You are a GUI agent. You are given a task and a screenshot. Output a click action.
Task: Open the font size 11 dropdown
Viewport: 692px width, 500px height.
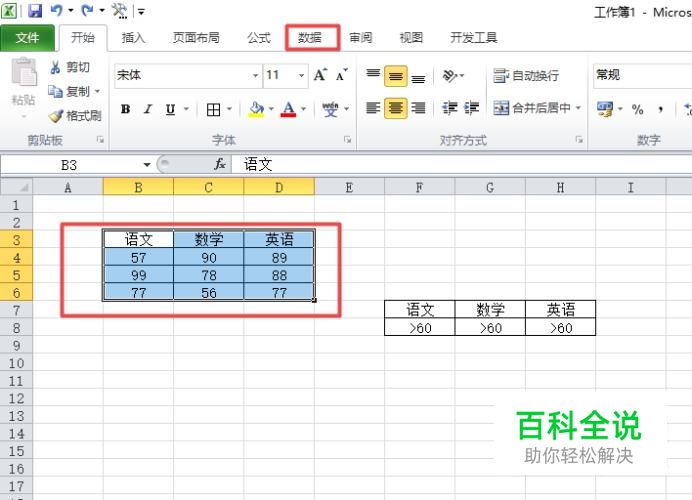point(301,75)
